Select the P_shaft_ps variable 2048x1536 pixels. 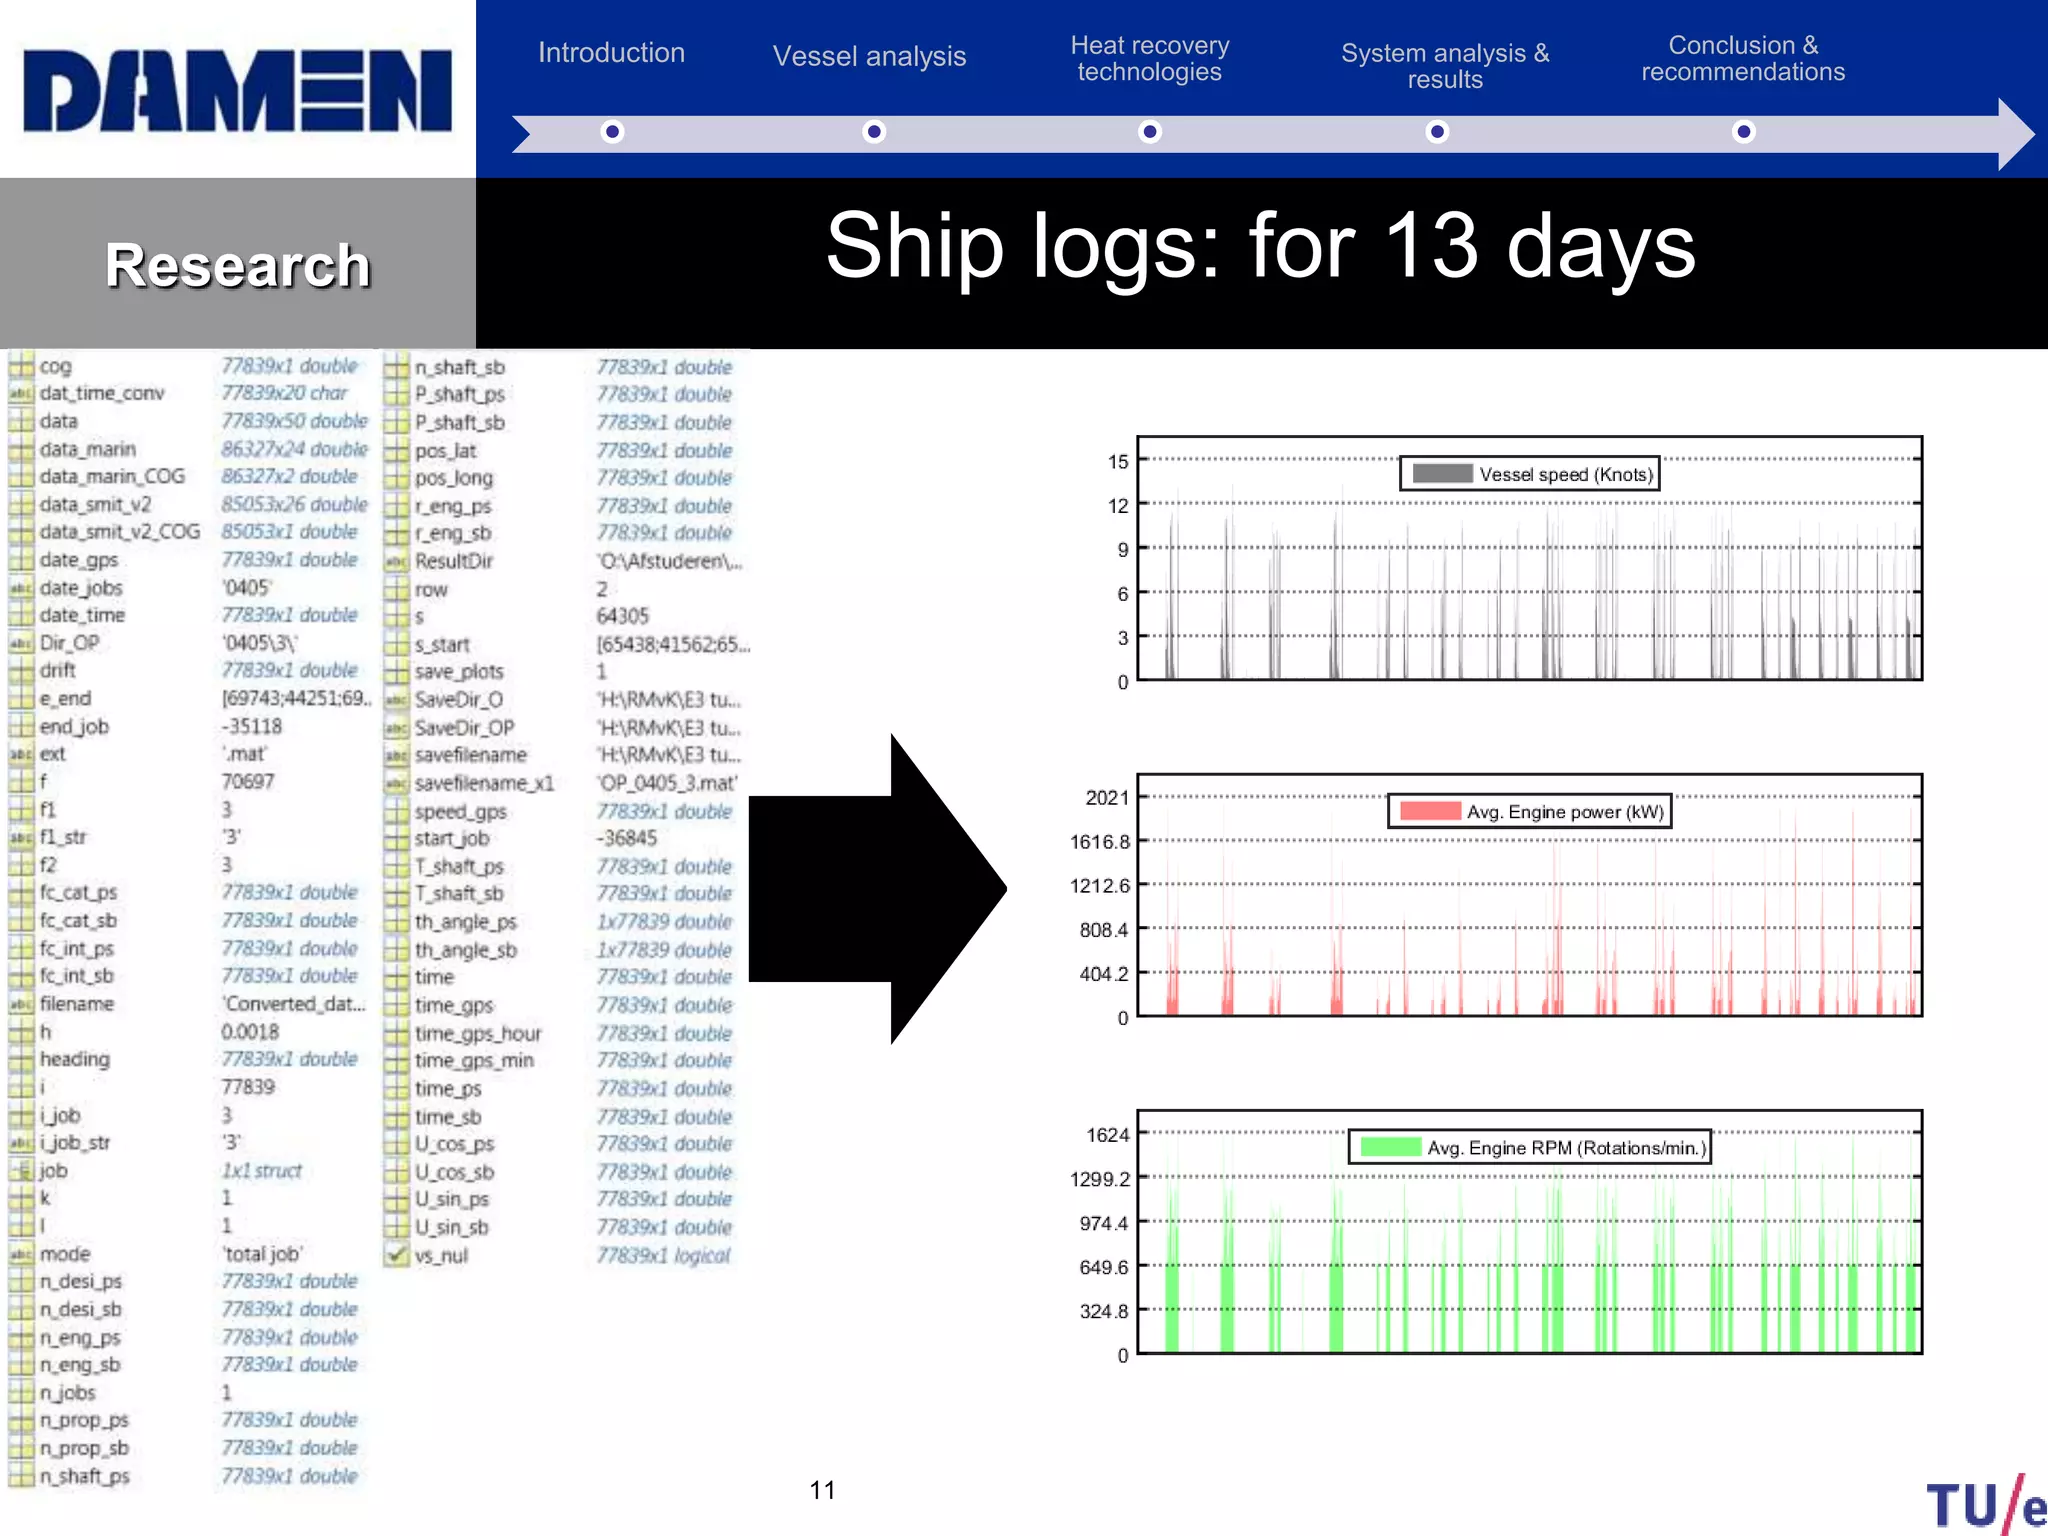tap(459, 394)
